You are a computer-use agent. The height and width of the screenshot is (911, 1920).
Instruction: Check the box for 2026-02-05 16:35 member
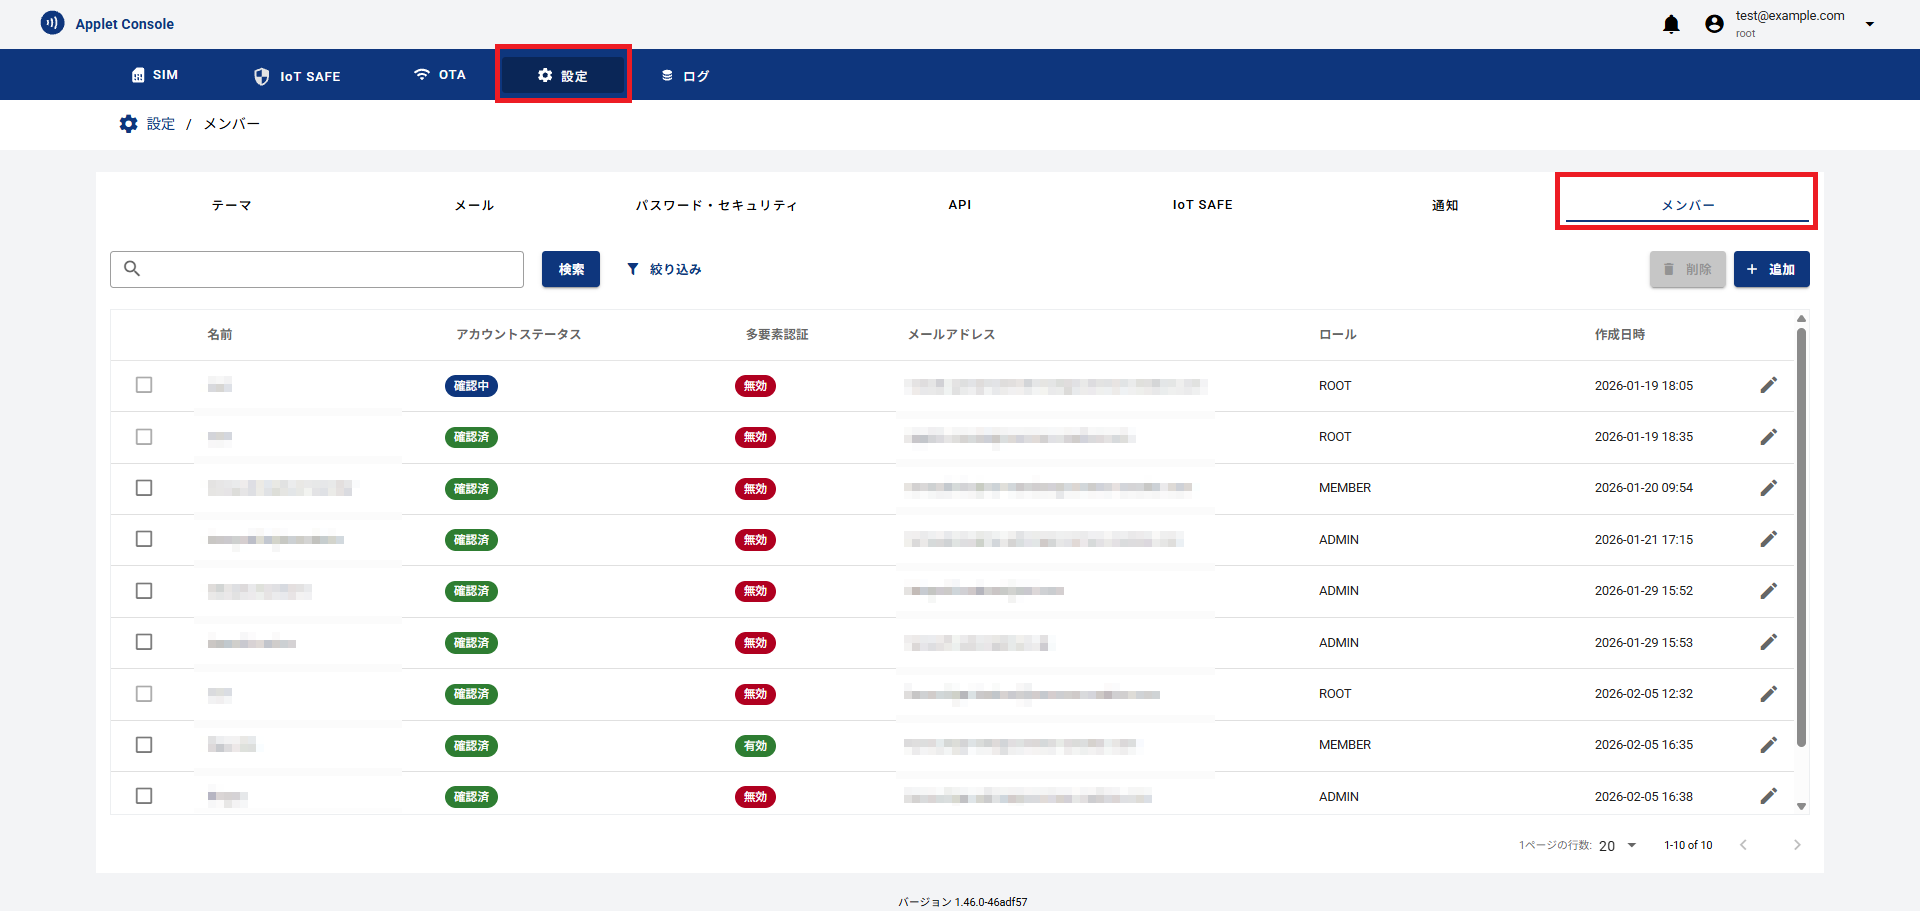(x=144, y=745)
